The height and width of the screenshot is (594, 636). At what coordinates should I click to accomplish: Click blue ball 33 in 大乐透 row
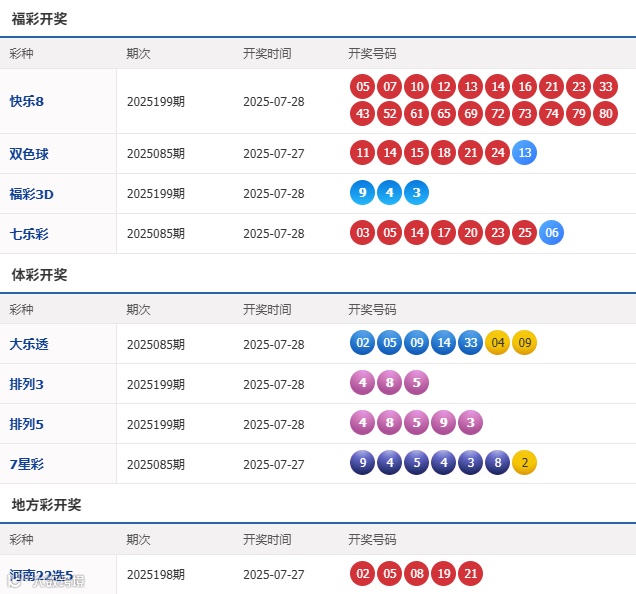pos(471,343)
